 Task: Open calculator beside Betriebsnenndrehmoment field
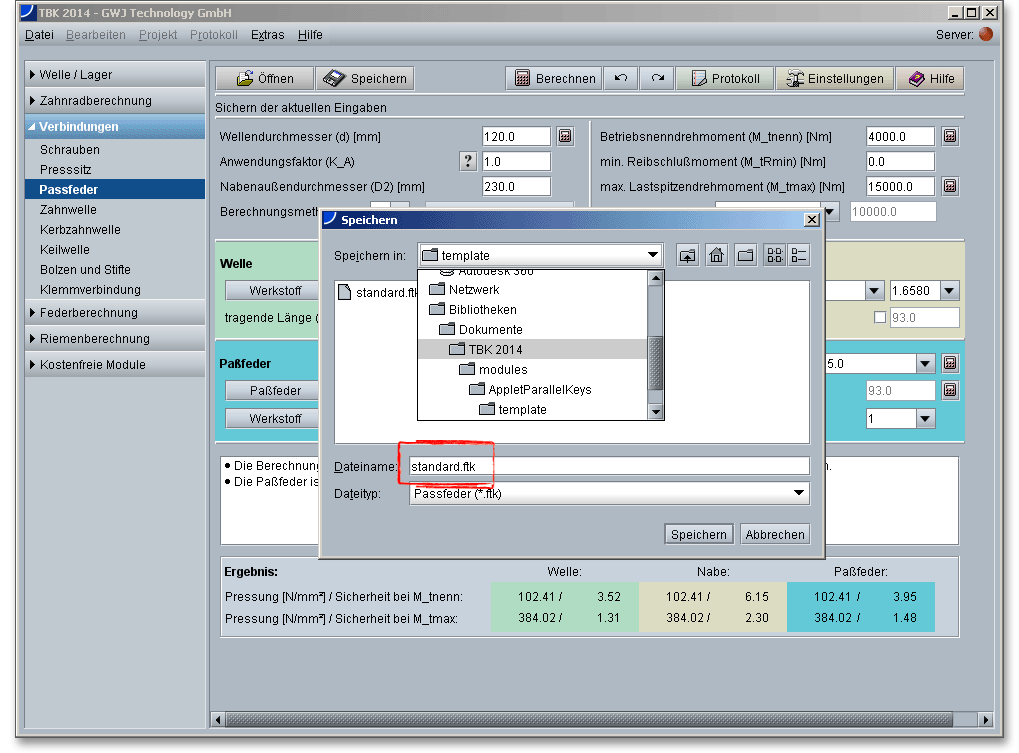click(x=950, y=136)
